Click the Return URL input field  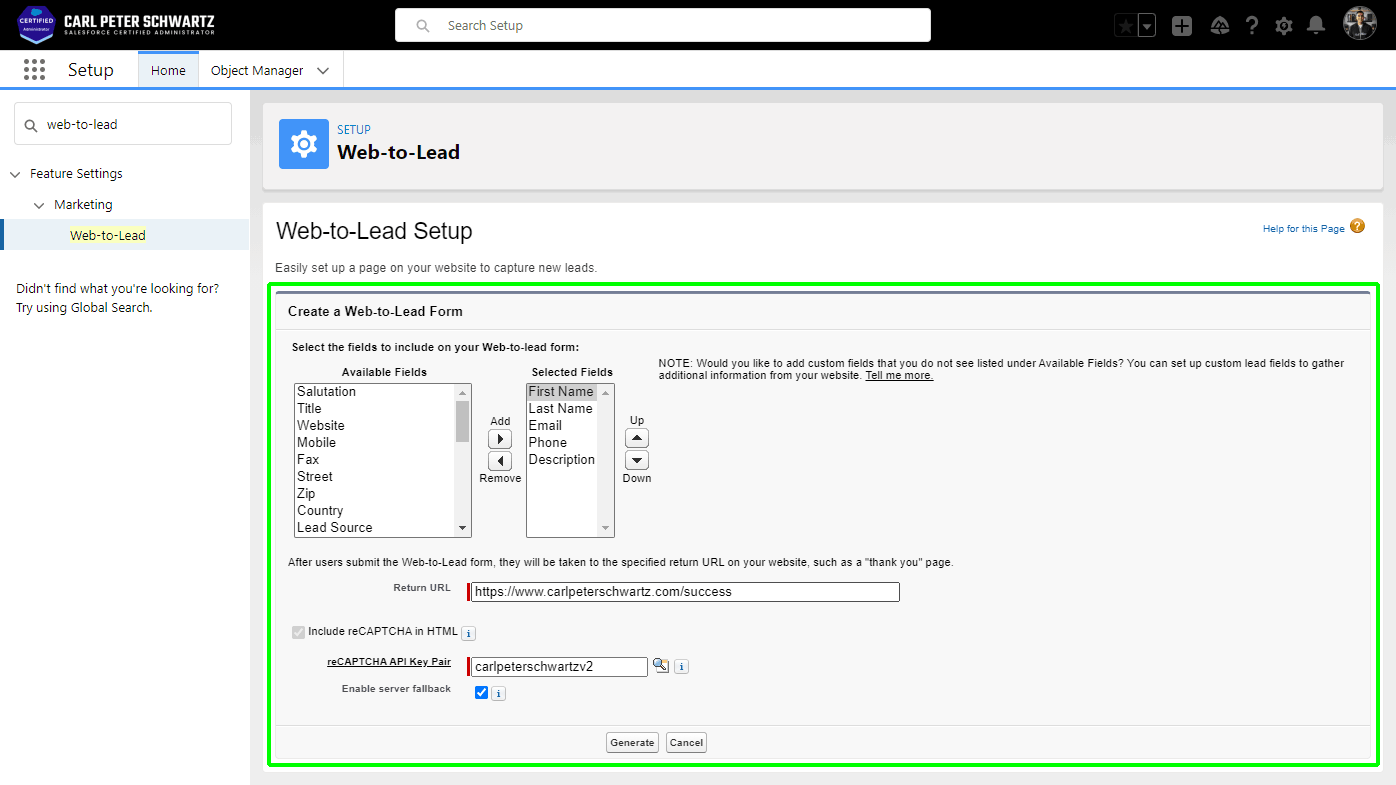pos(686,592)
